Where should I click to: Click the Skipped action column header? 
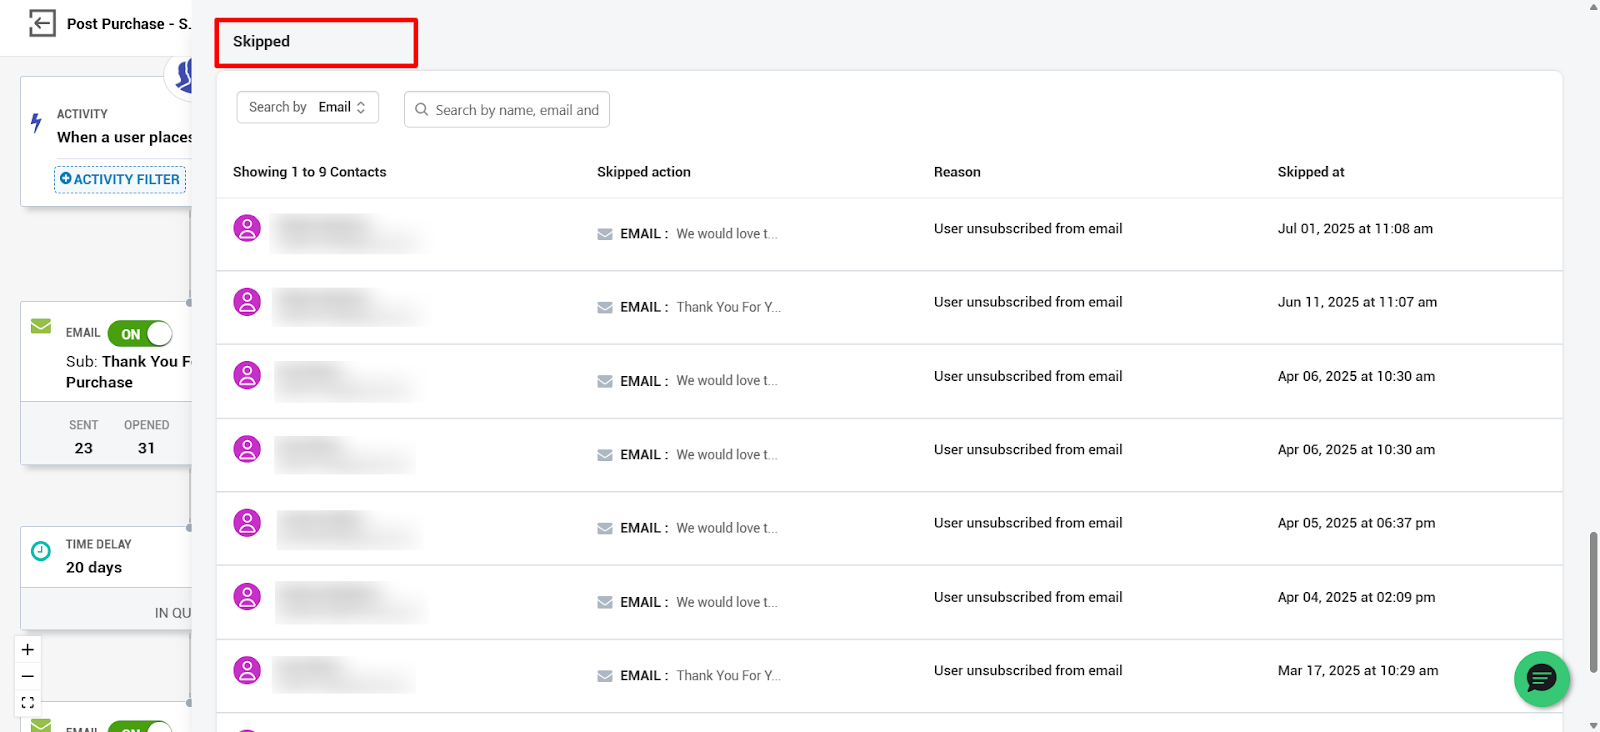644,172
